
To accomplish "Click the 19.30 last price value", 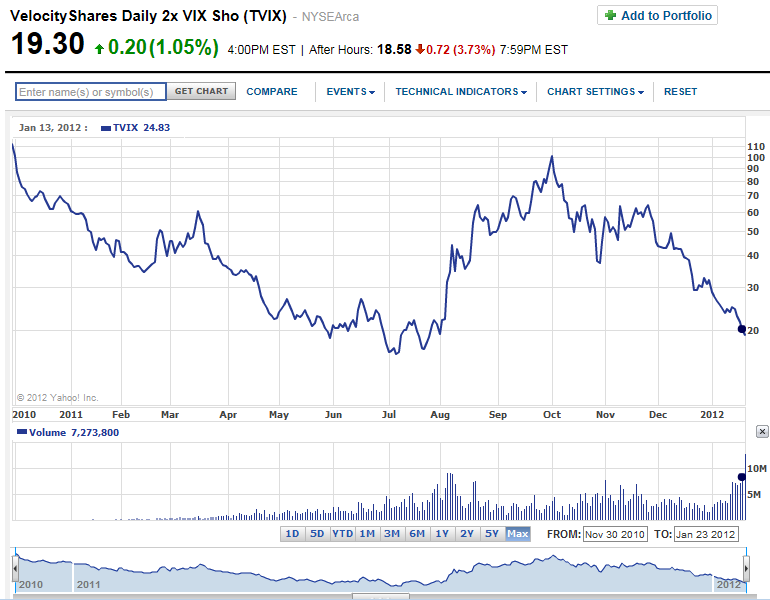I will pos(48,43).
